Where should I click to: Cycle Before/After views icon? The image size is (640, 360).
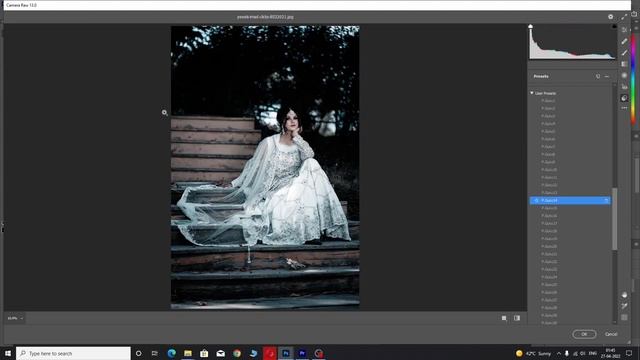[x=504, y=318]
